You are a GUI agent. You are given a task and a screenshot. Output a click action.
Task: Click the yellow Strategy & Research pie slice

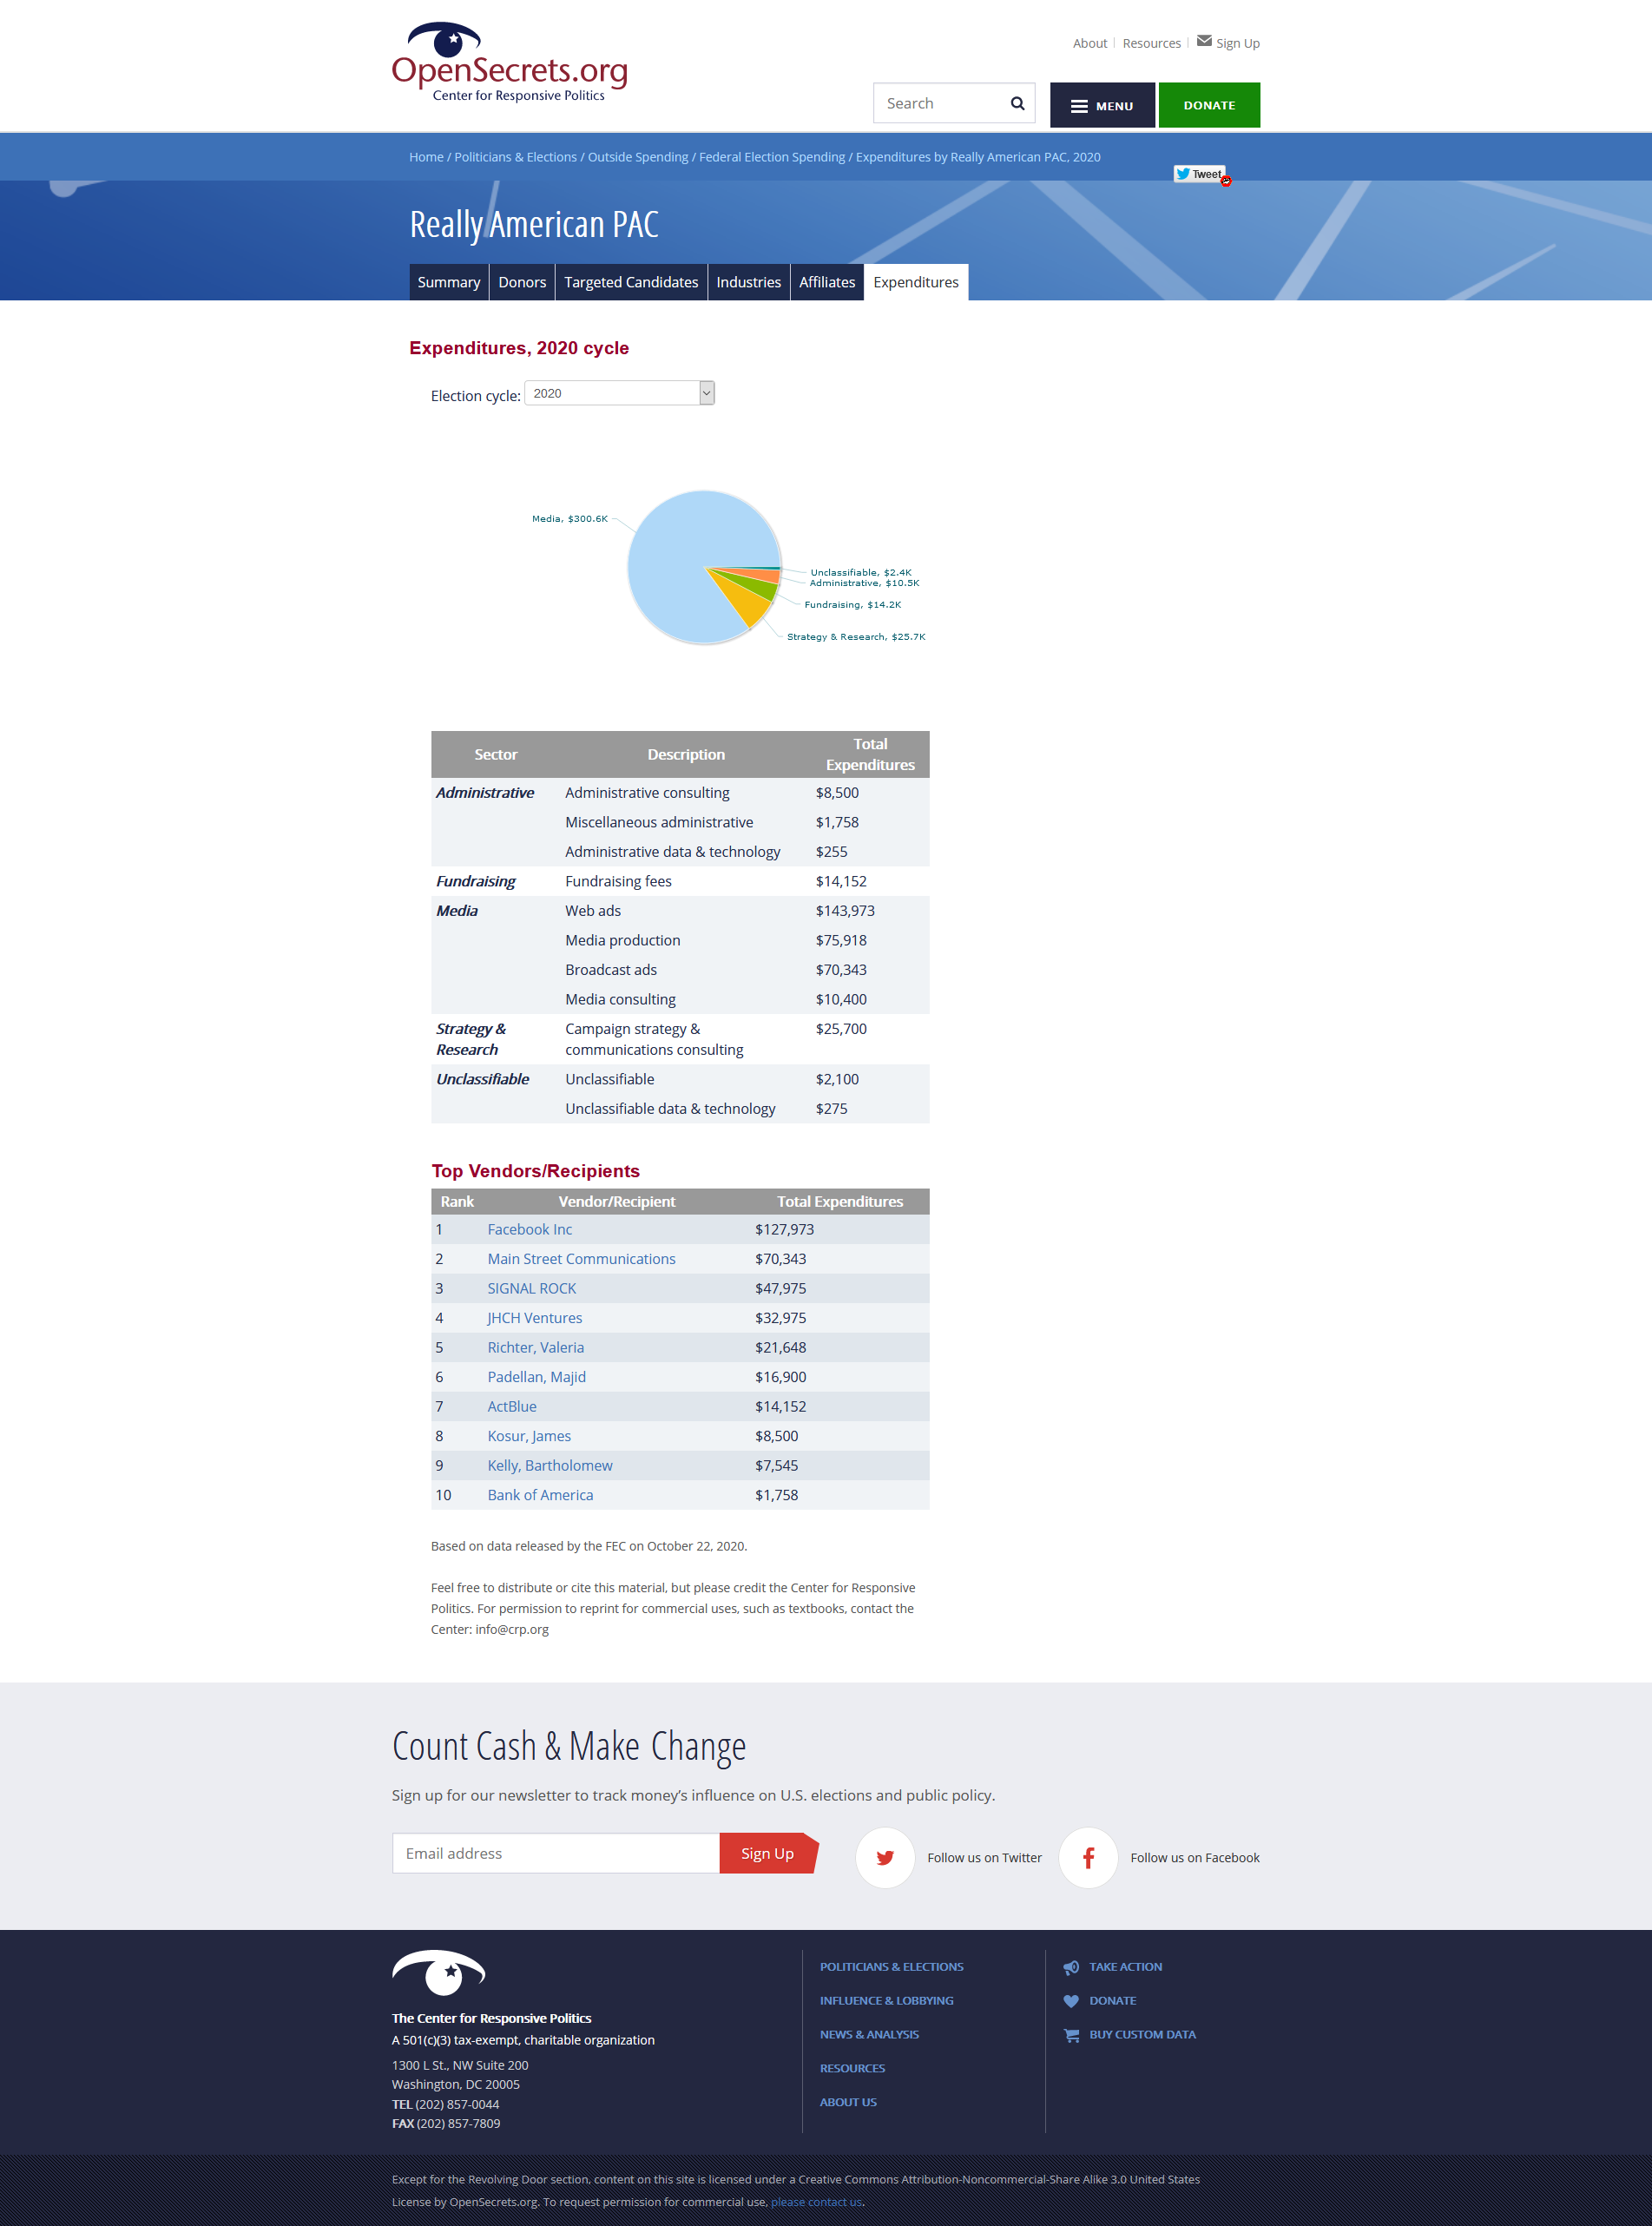pos(746,600)
